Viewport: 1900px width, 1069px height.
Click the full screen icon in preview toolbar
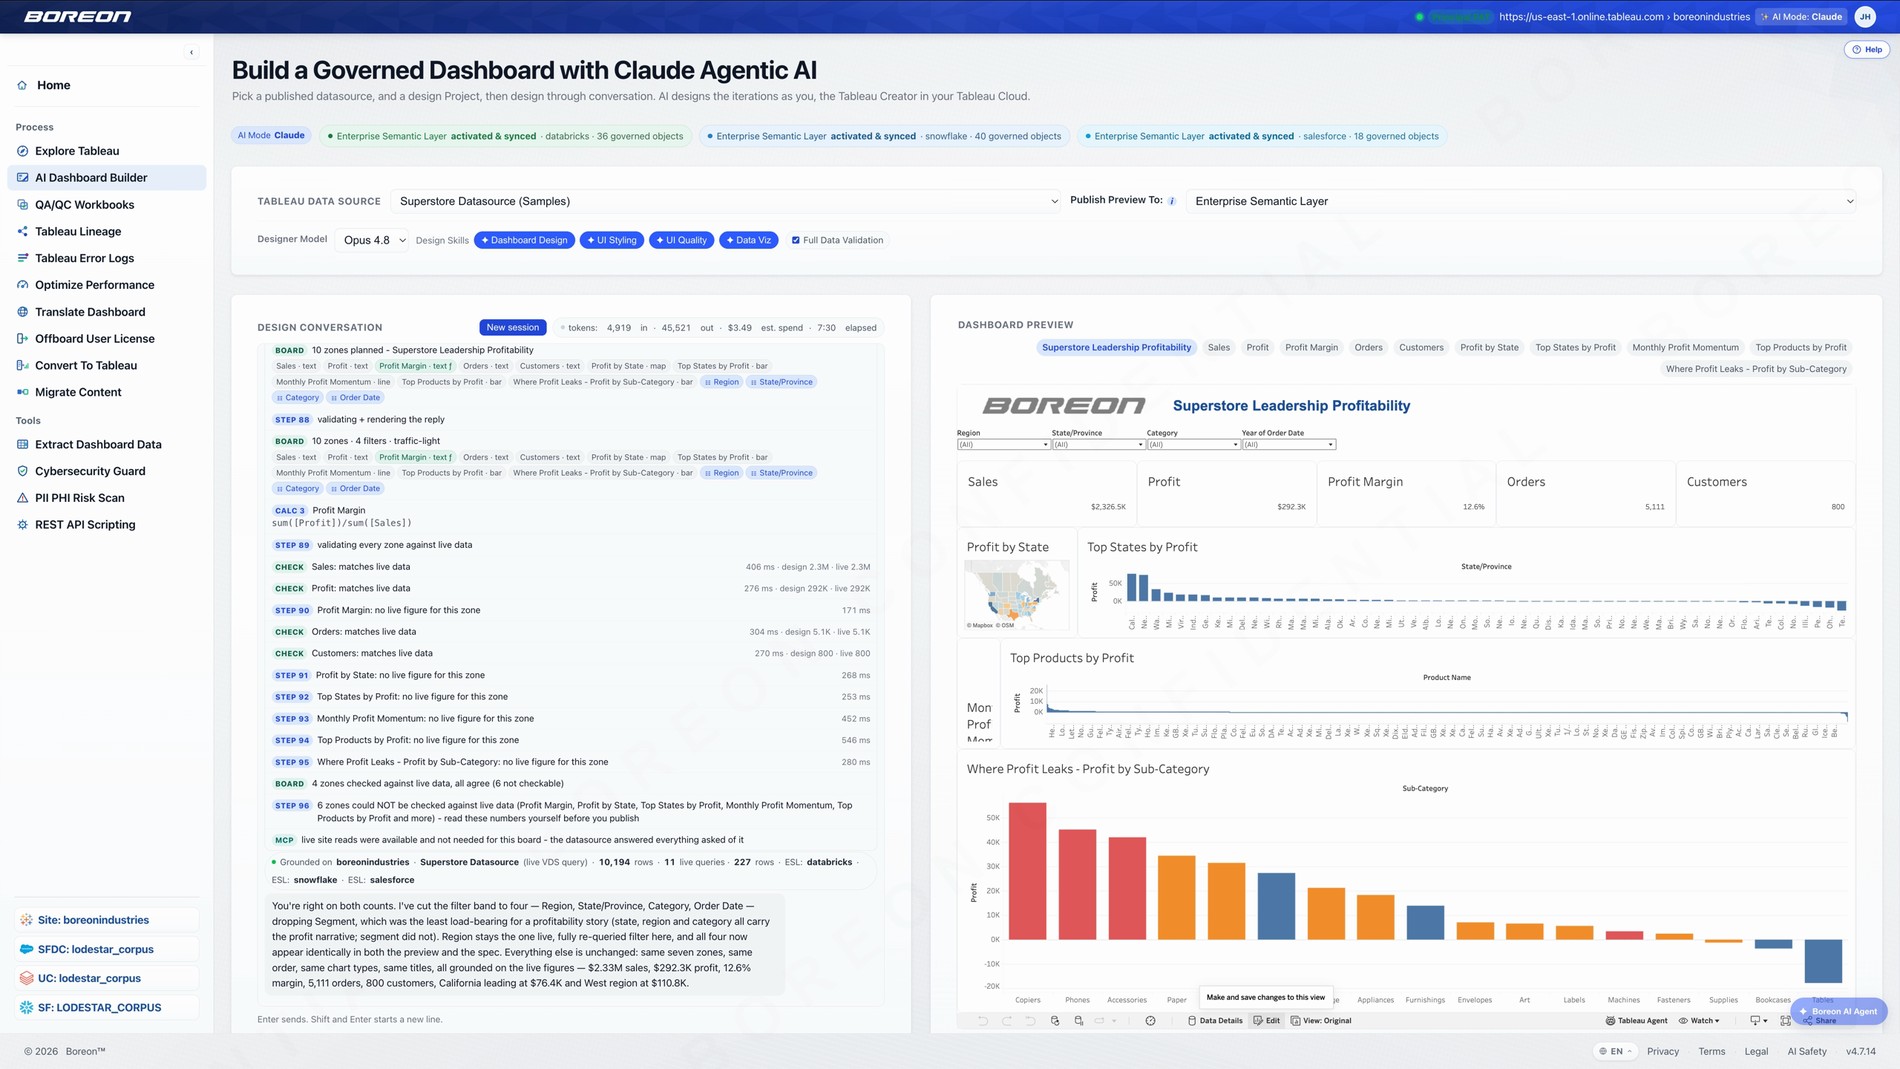pos(1785,1021)
